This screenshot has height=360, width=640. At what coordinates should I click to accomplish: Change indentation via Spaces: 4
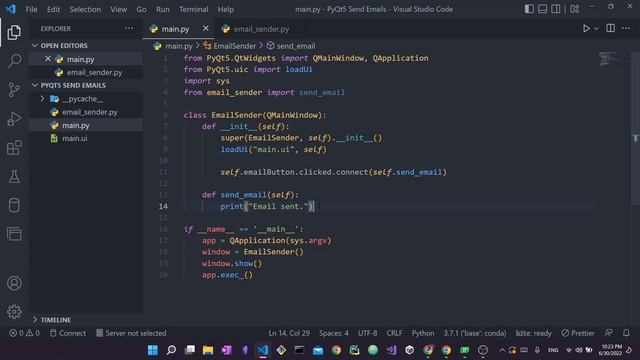pyautogui.click(x=333, y=333)
